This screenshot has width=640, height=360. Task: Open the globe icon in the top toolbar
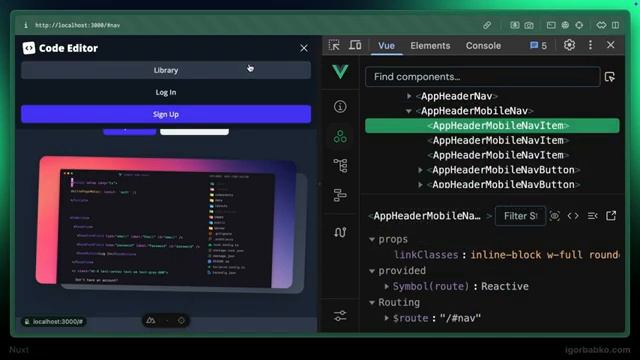tap(565, 25)
